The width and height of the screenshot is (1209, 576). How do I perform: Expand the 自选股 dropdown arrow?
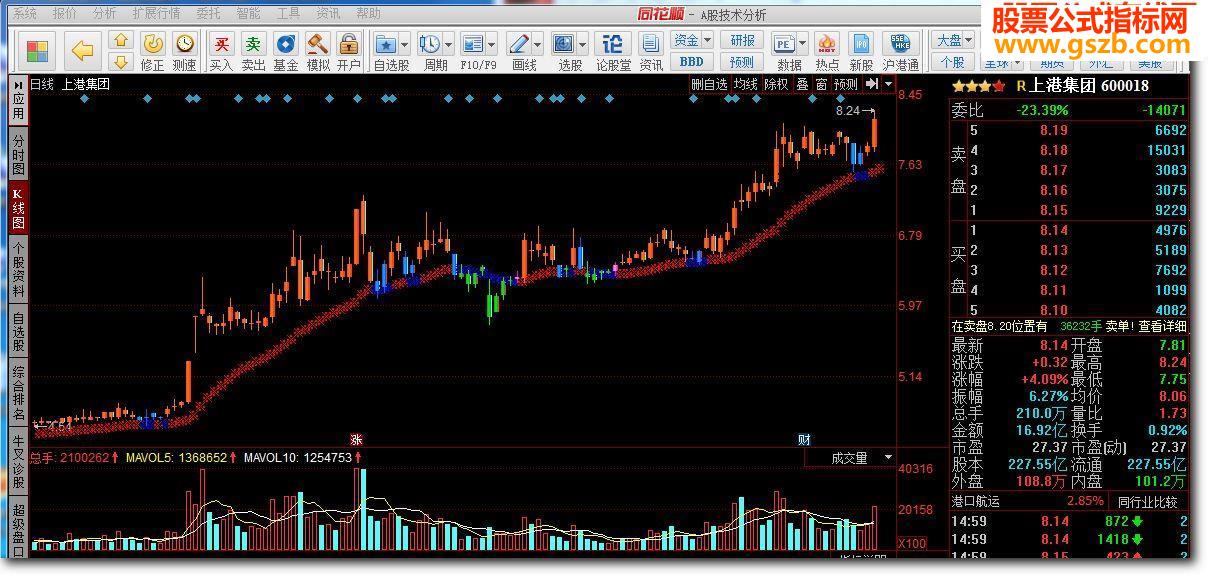(x=405, y=45)
